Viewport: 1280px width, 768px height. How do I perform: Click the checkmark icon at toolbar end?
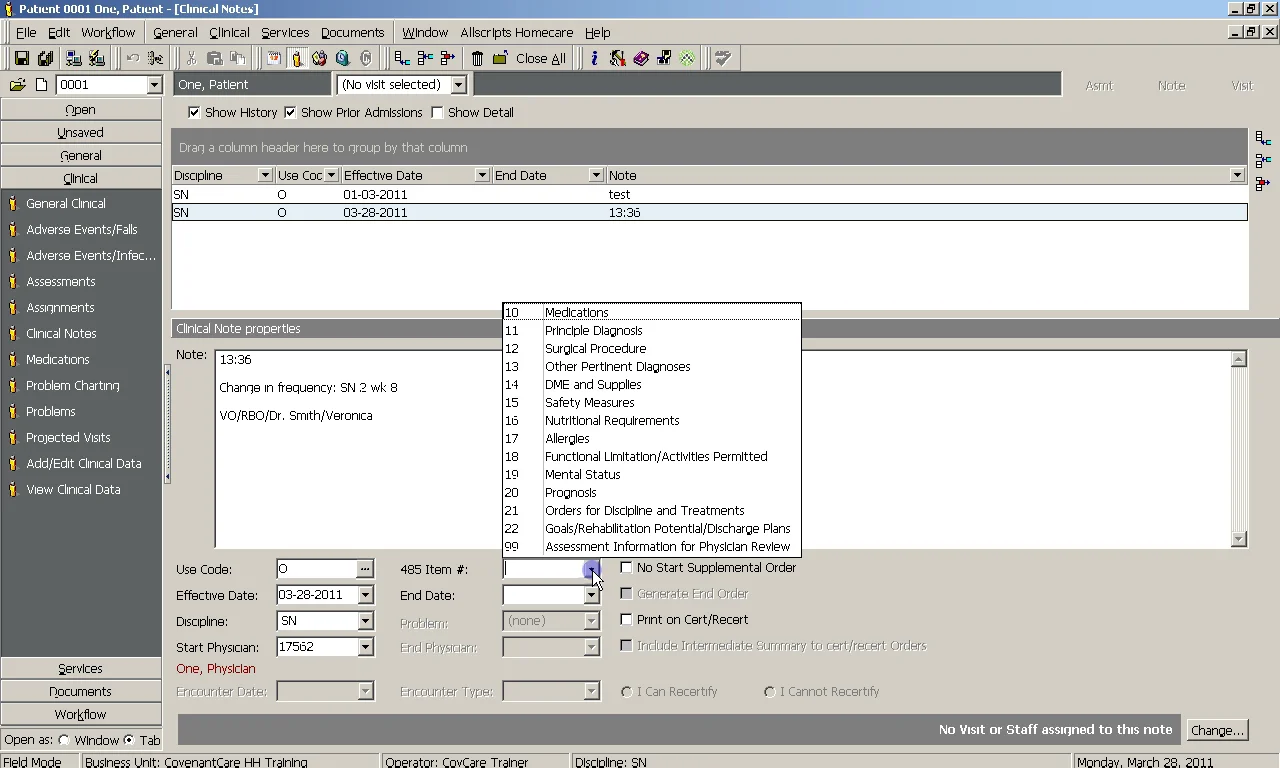tap(723, 59)
